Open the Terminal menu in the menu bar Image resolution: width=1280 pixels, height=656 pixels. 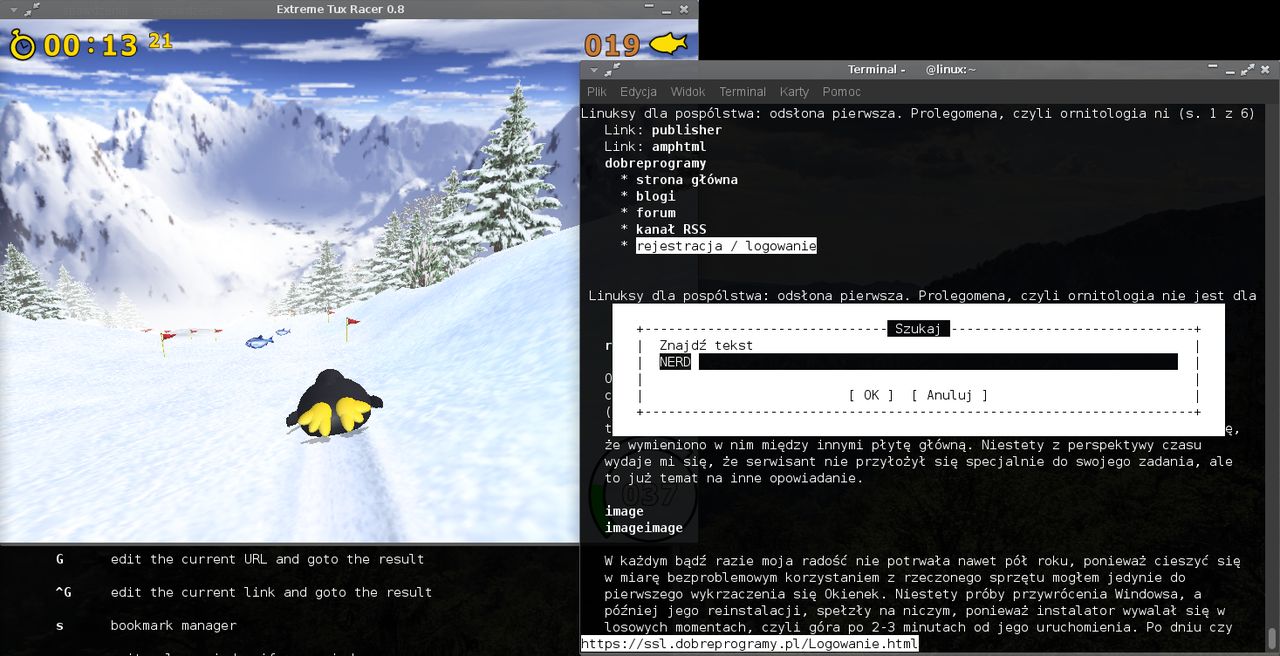742,91
